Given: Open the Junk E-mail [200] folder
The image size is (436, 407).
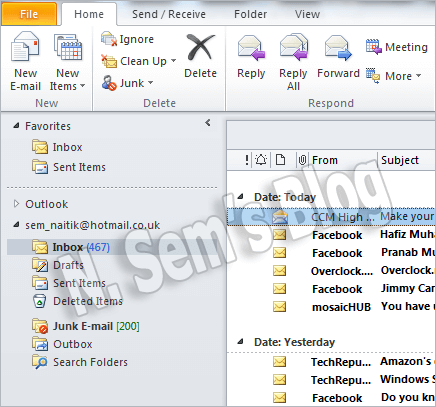Looking at the screenshot, I should coord(86,326).
